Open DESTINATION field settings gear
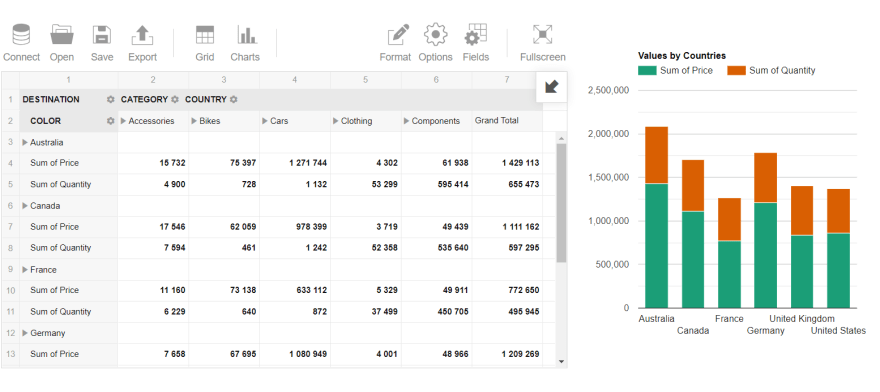 pos(111,99)
